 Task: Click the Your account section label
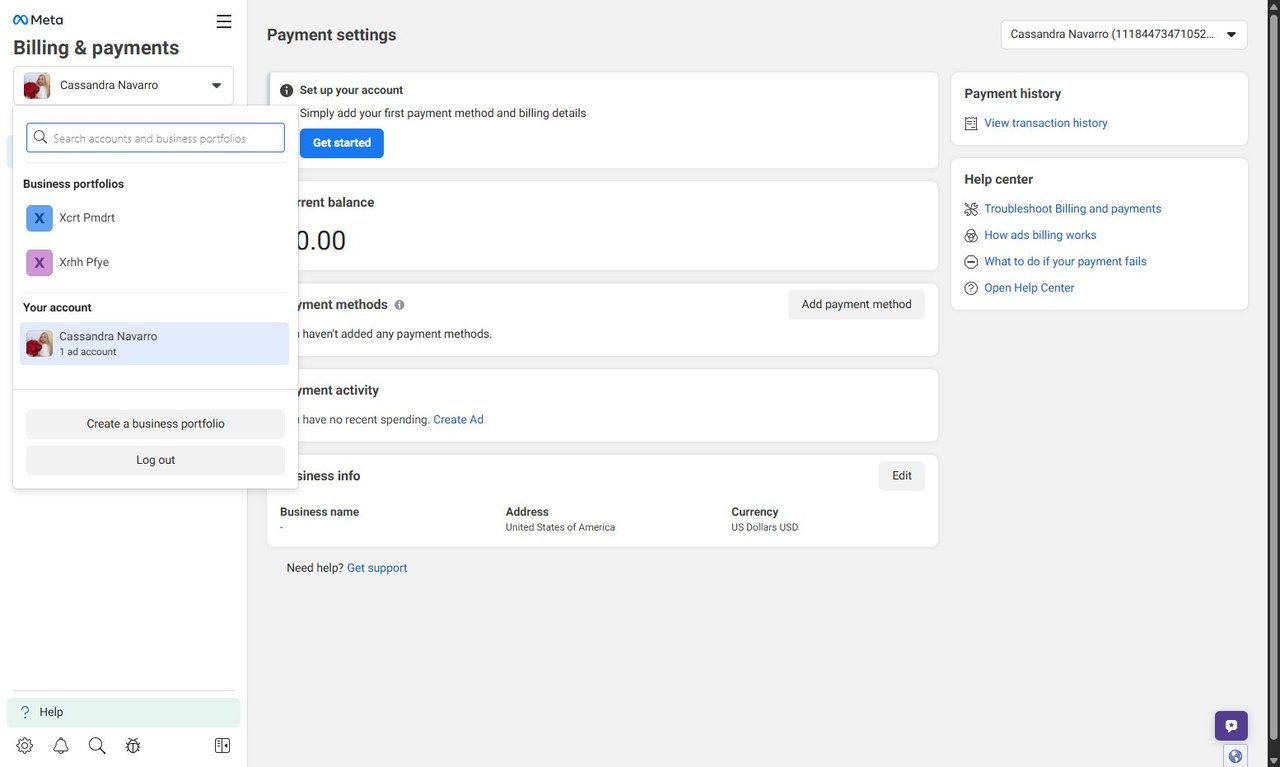57,308
